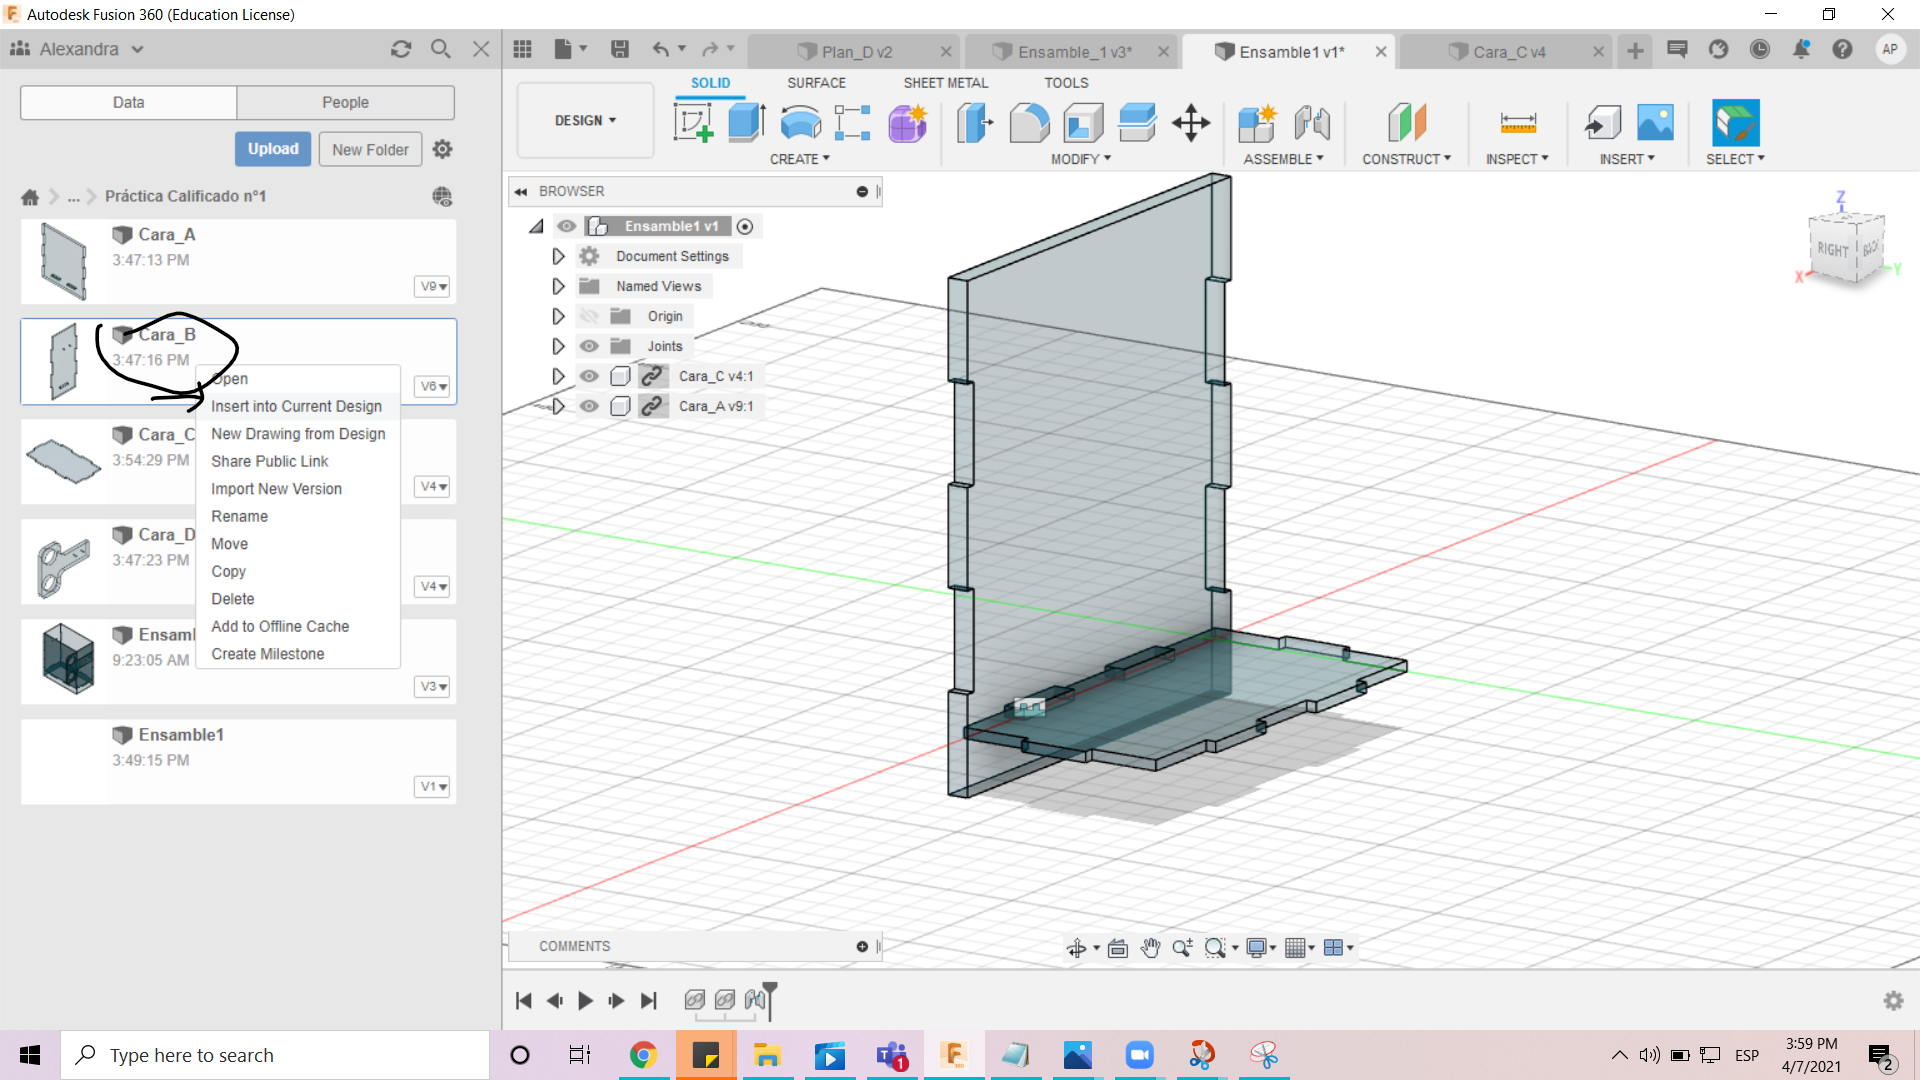Expand the Named Views node
This screenshot has height=1080, width=1920.
coord(556,286)
